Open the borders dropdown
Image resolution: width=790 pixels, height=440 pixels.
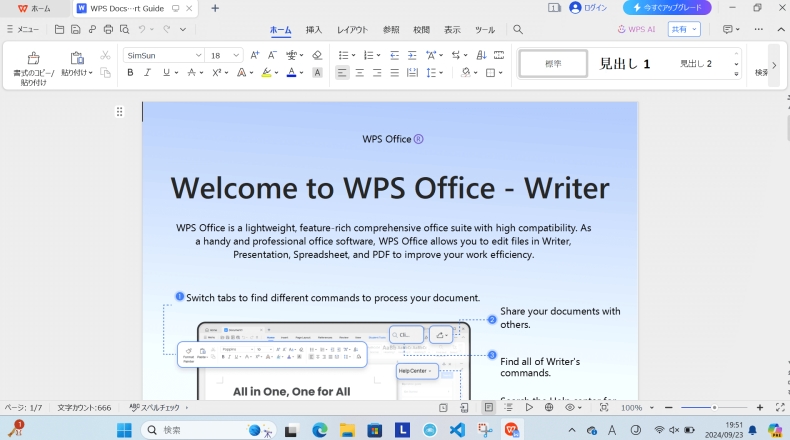500,73
